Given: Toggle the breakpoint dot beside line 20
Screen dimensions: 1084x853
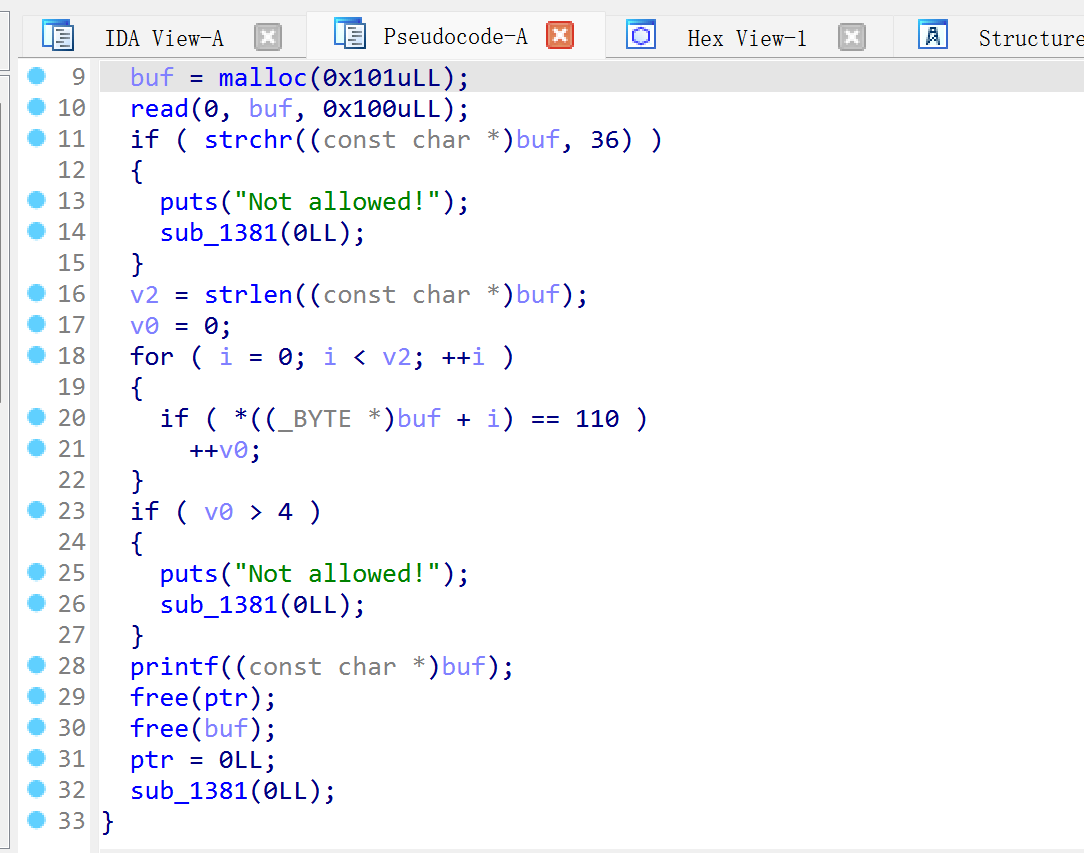Looking at the screenshot, I should point(37,418).
